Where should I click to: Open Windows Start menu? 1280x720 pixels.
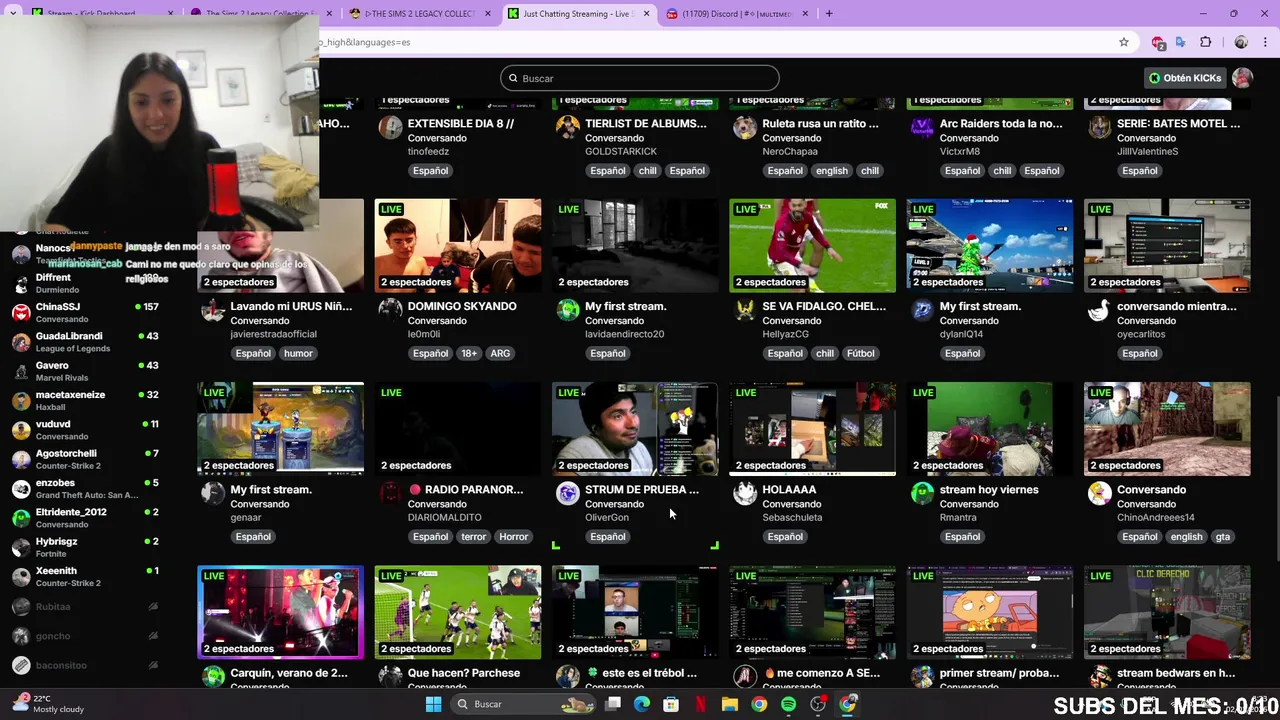[433, 704]
